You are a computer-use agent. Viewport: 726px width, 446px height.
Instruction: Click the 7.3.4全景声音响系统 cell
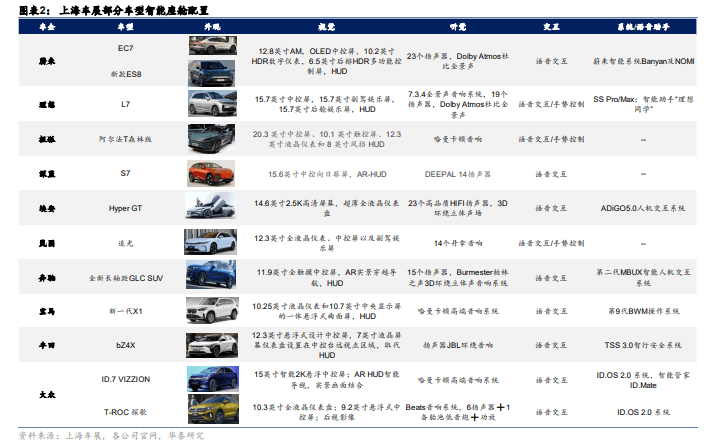pyautogui.click(x=457, y=104)
